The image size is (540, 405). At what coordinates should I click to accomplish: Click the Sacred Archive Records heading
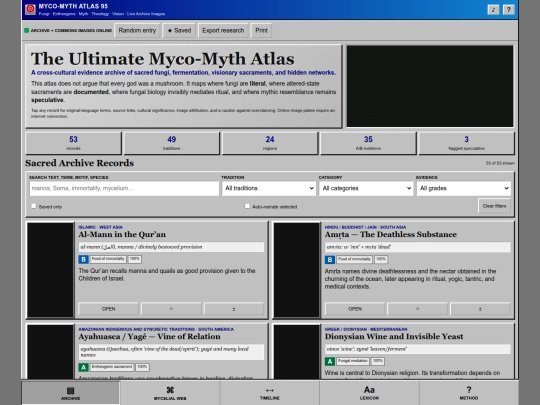(80, 163)
